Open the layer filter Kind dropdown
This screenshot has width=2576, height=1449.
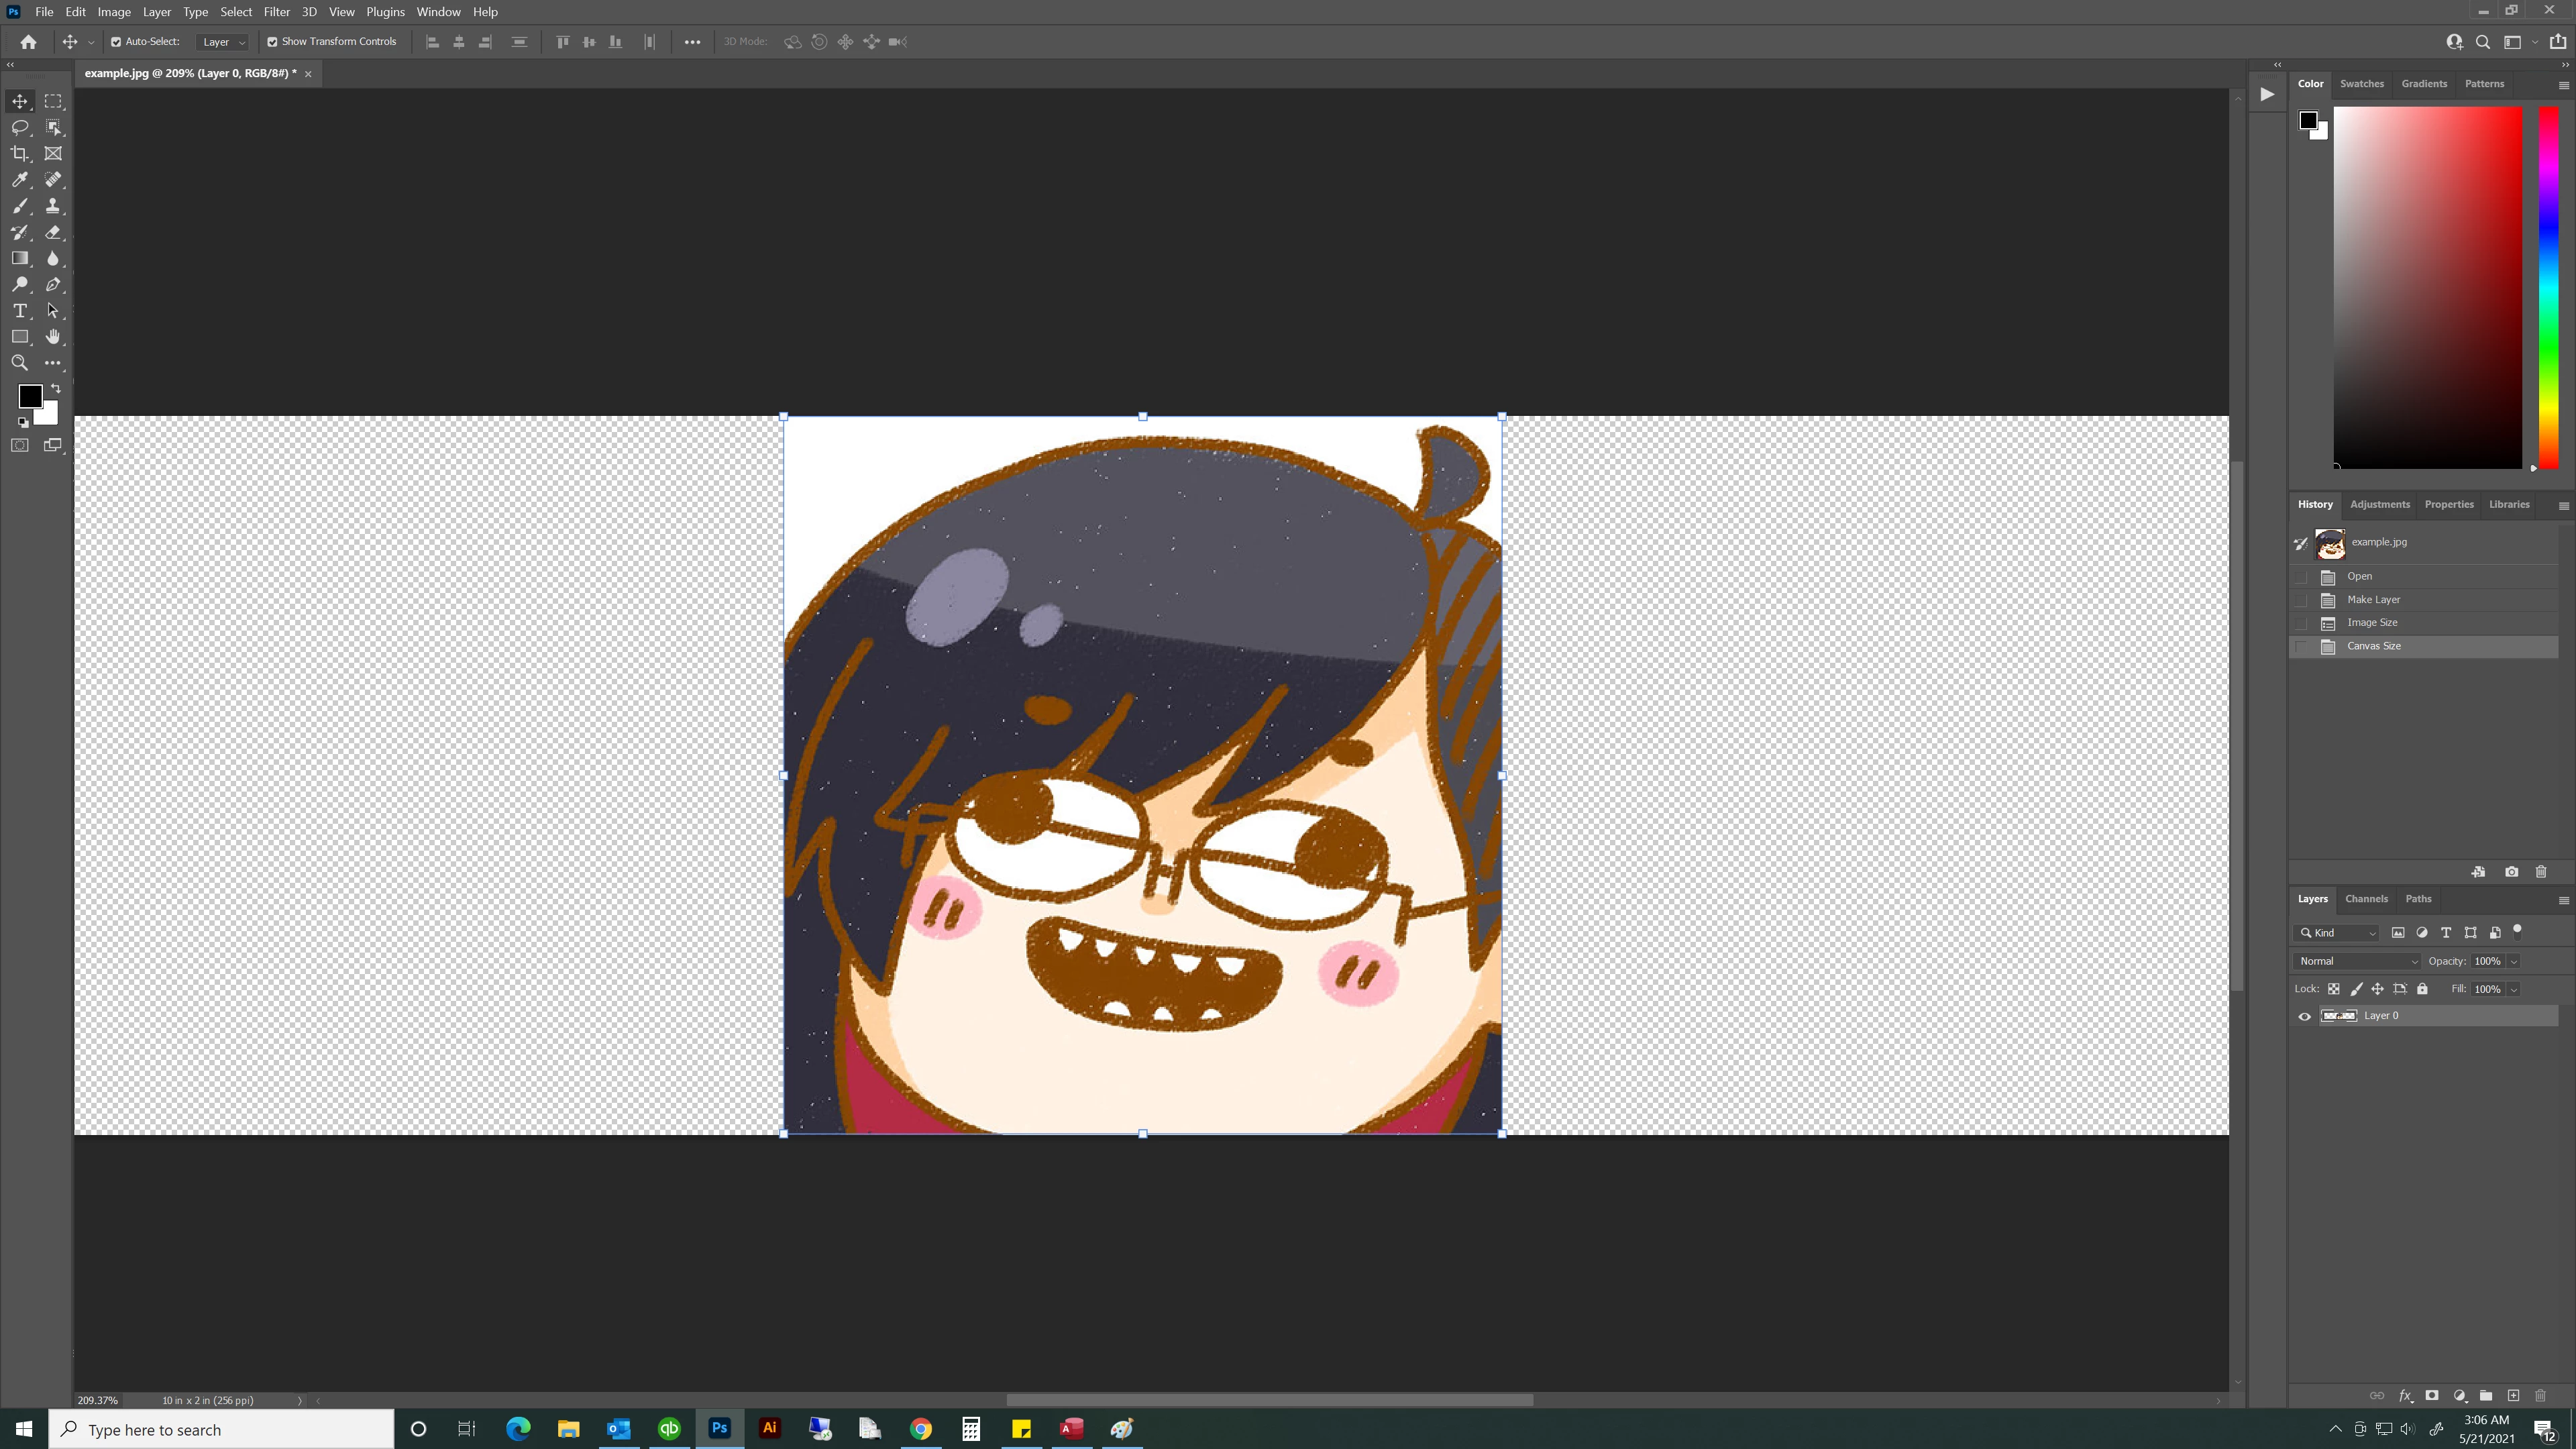2338,933
